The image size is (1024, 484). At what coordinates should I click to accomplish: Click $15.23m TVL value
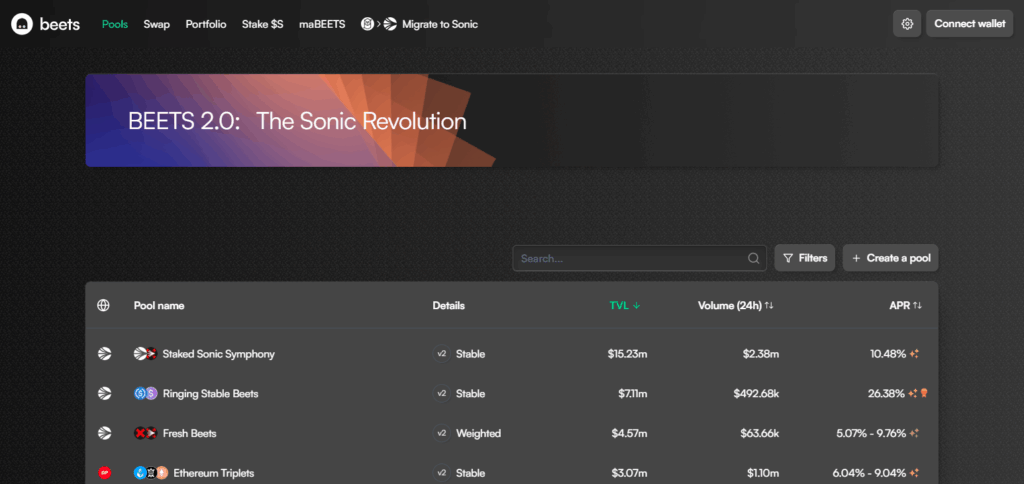(627, 354)
